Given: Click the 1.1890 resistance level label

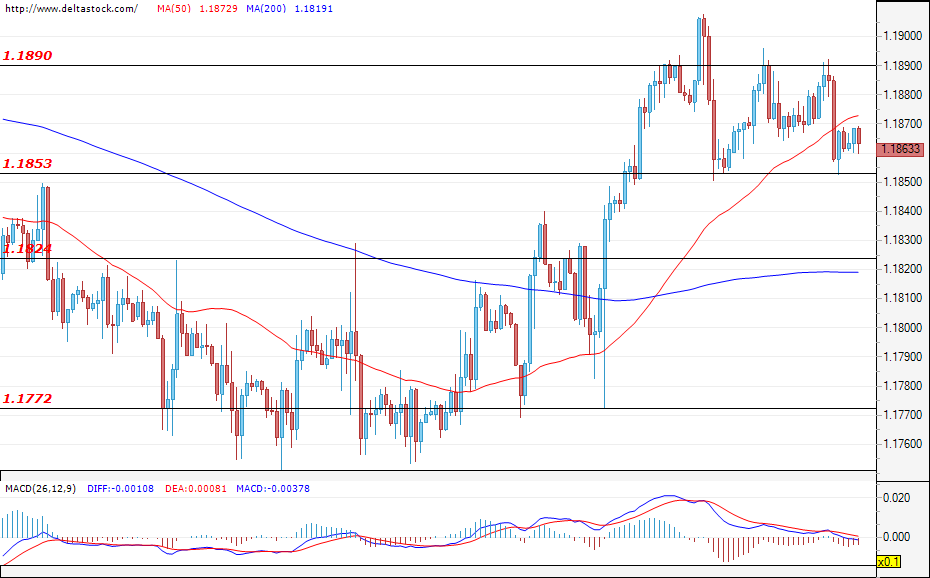Looking at the screenshot, I should coord(27,56).
